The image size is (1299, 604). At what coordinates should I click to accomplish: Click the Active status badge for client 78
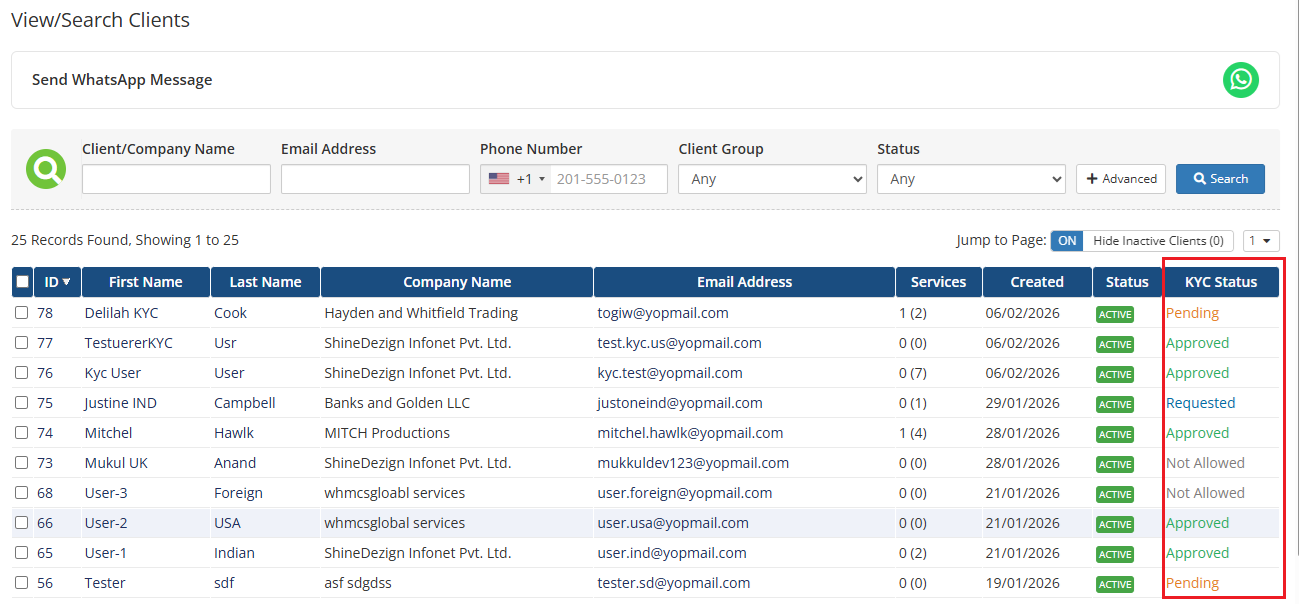pyautogui.click(x=1114, y=314)
